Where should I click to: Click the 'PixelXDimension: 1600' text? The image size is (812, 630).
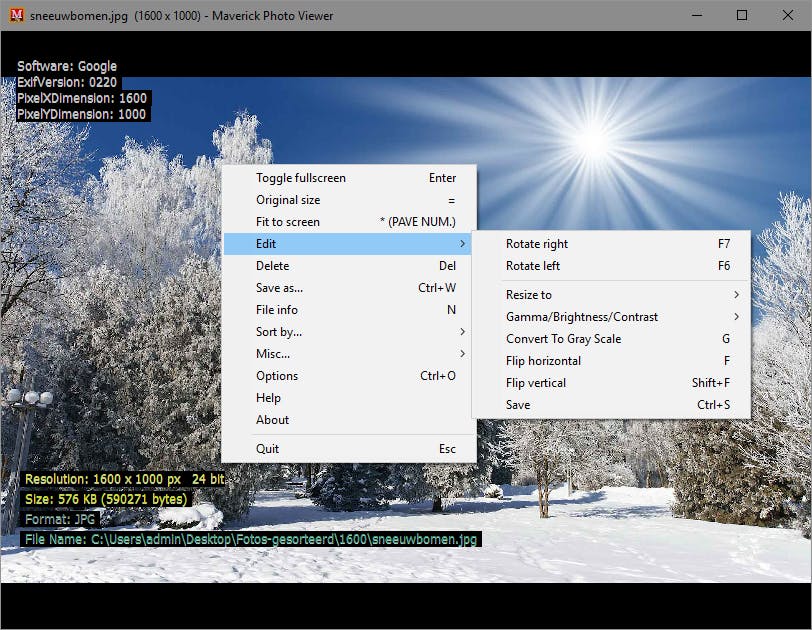click(82, 98)
